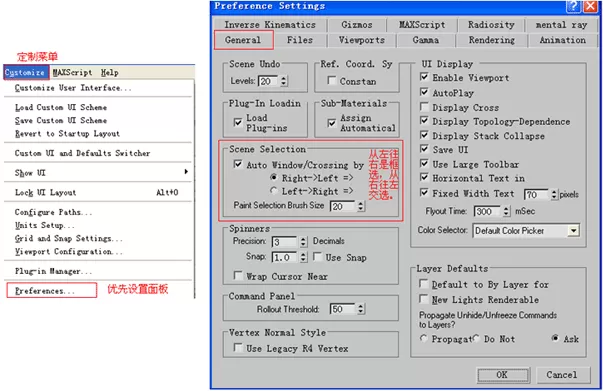Adjust Rollout Threshold spinner arrows
Image resolution: width=603 pixels, height=391 pixels.
(360, 309)
